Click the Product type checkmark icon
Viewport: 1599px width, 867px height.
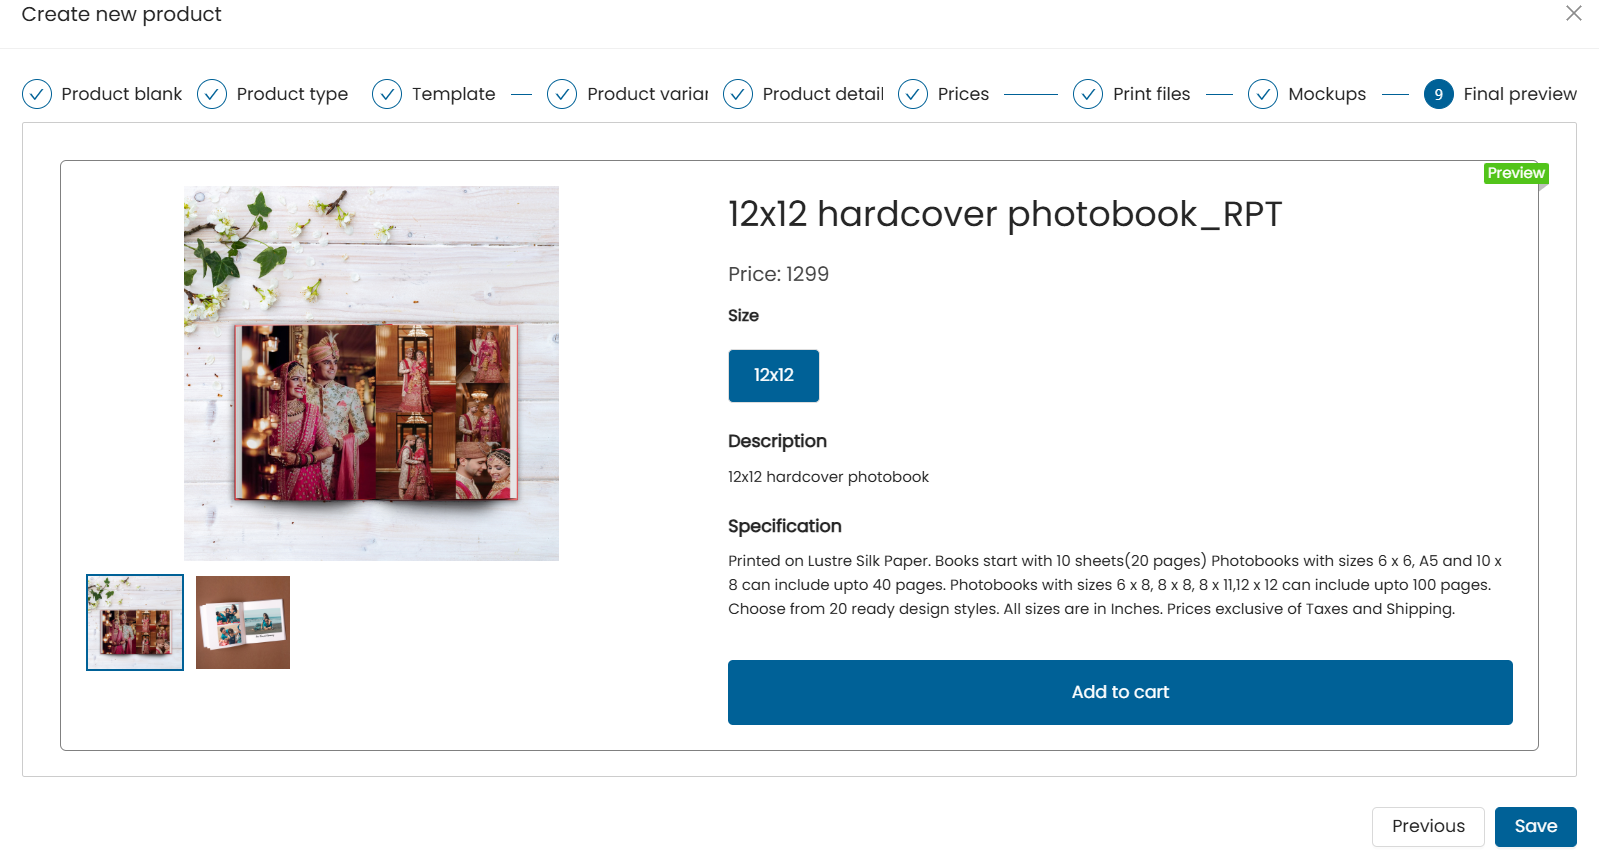(x=212, y=94)
